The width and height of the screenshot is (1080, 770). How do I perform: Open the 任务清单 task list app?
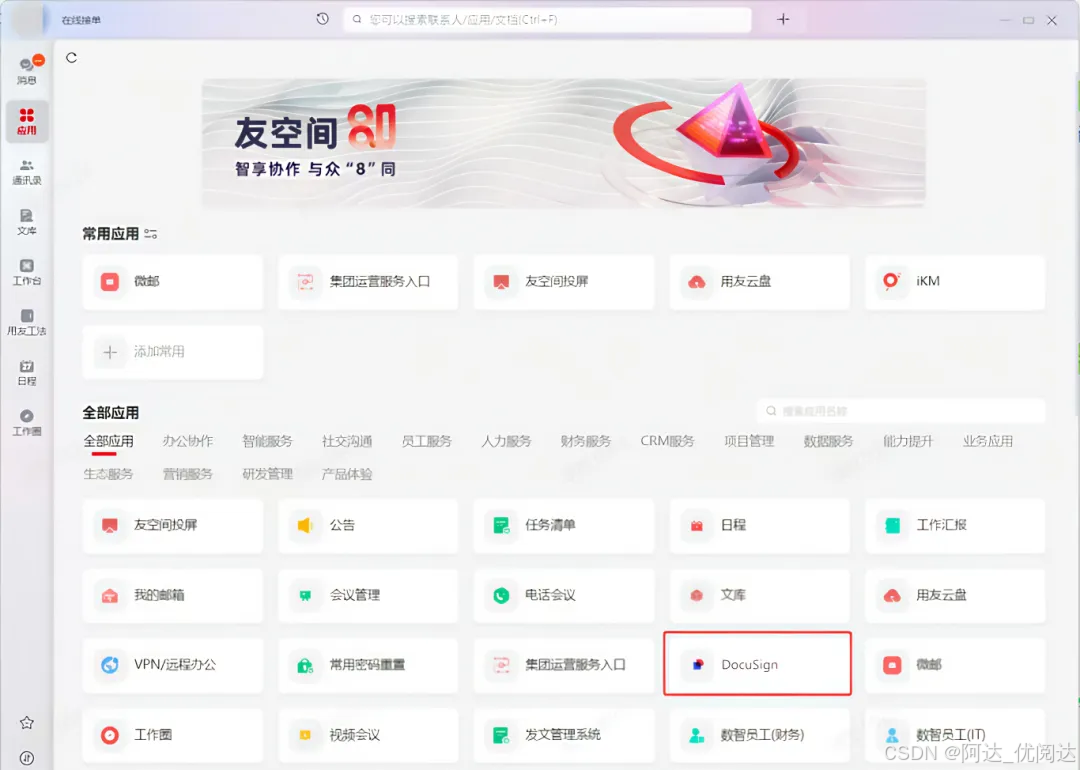pos(564,526)
